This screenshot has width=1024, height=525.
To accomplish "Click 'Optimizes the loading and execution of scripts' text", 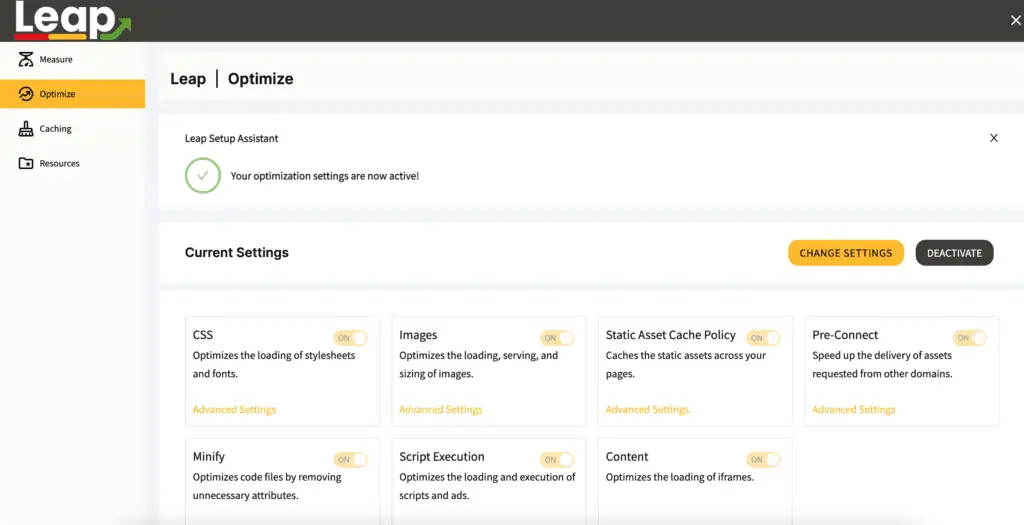I will click(487, 486).
